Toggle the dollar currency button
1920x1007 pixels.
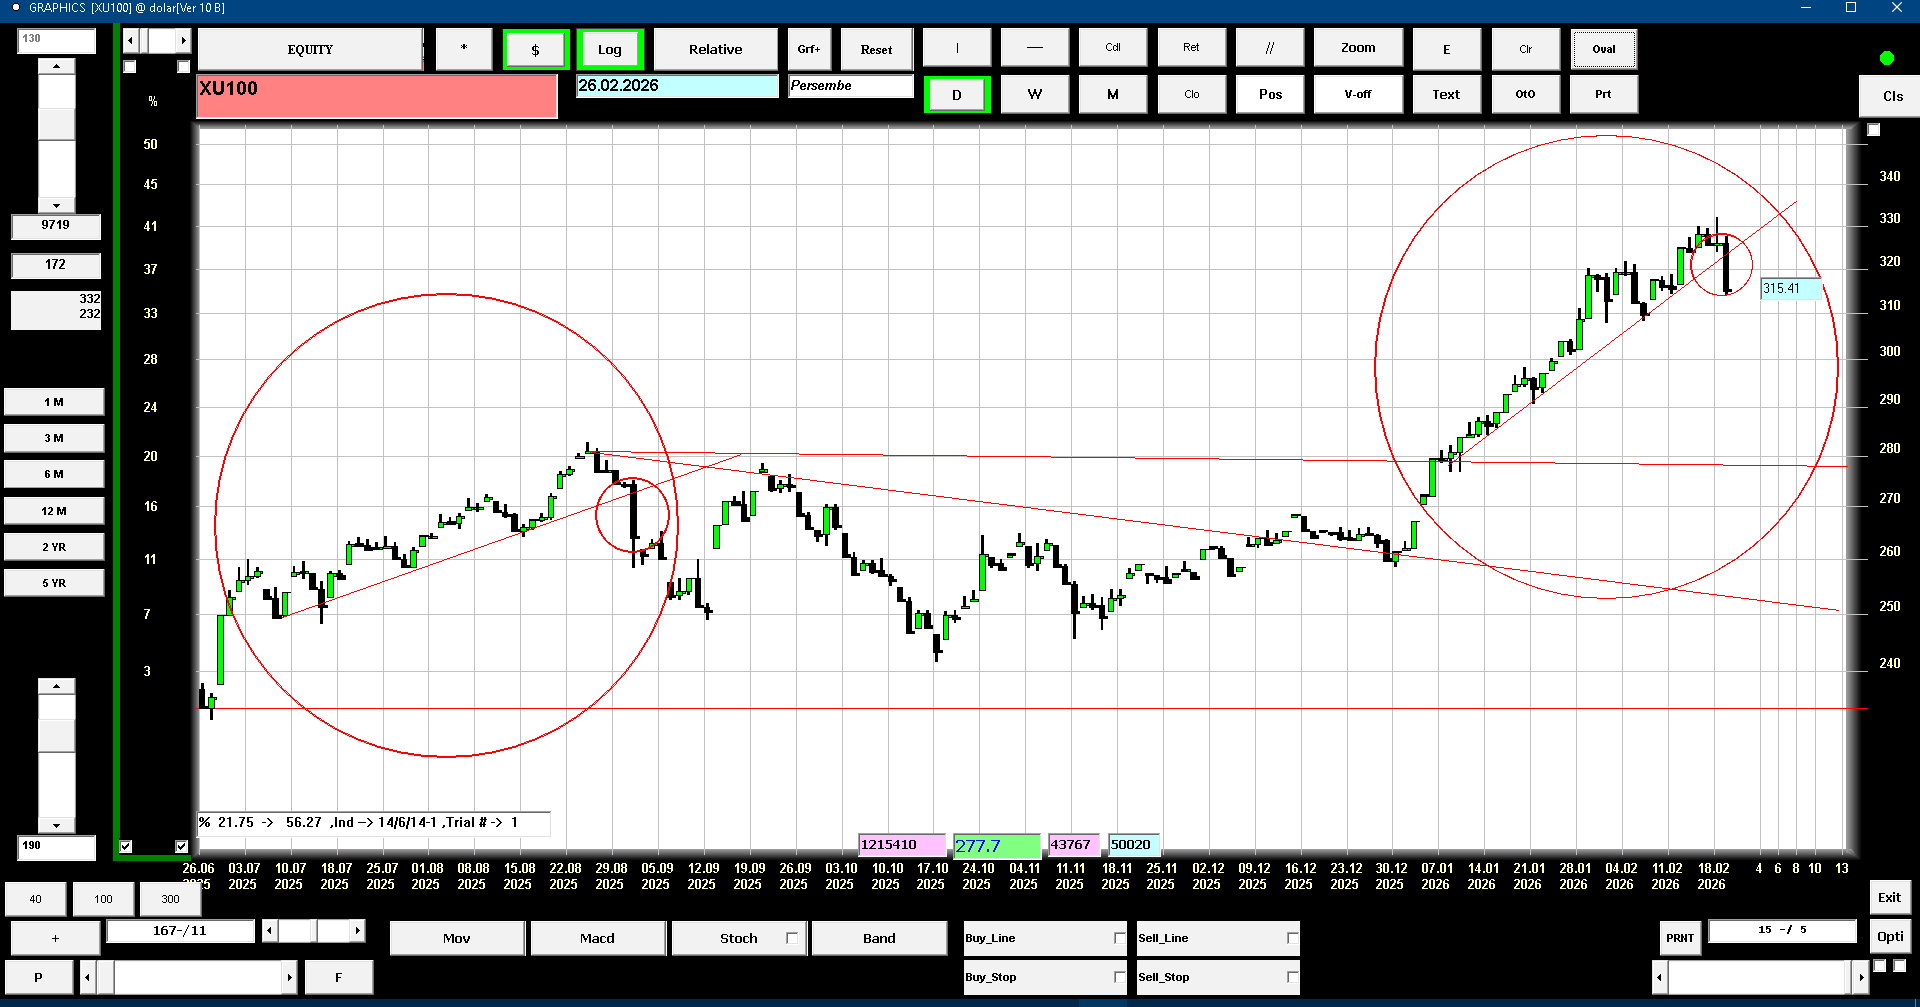point(536,50)
